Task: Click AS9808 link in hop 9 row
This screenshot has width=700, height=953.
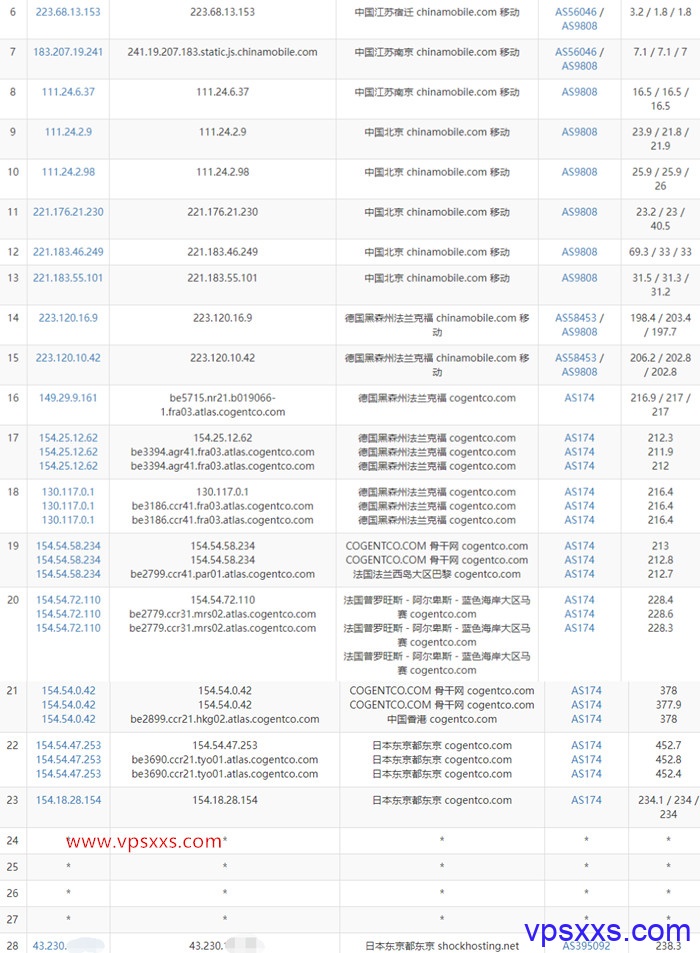Action: (579, 132)
